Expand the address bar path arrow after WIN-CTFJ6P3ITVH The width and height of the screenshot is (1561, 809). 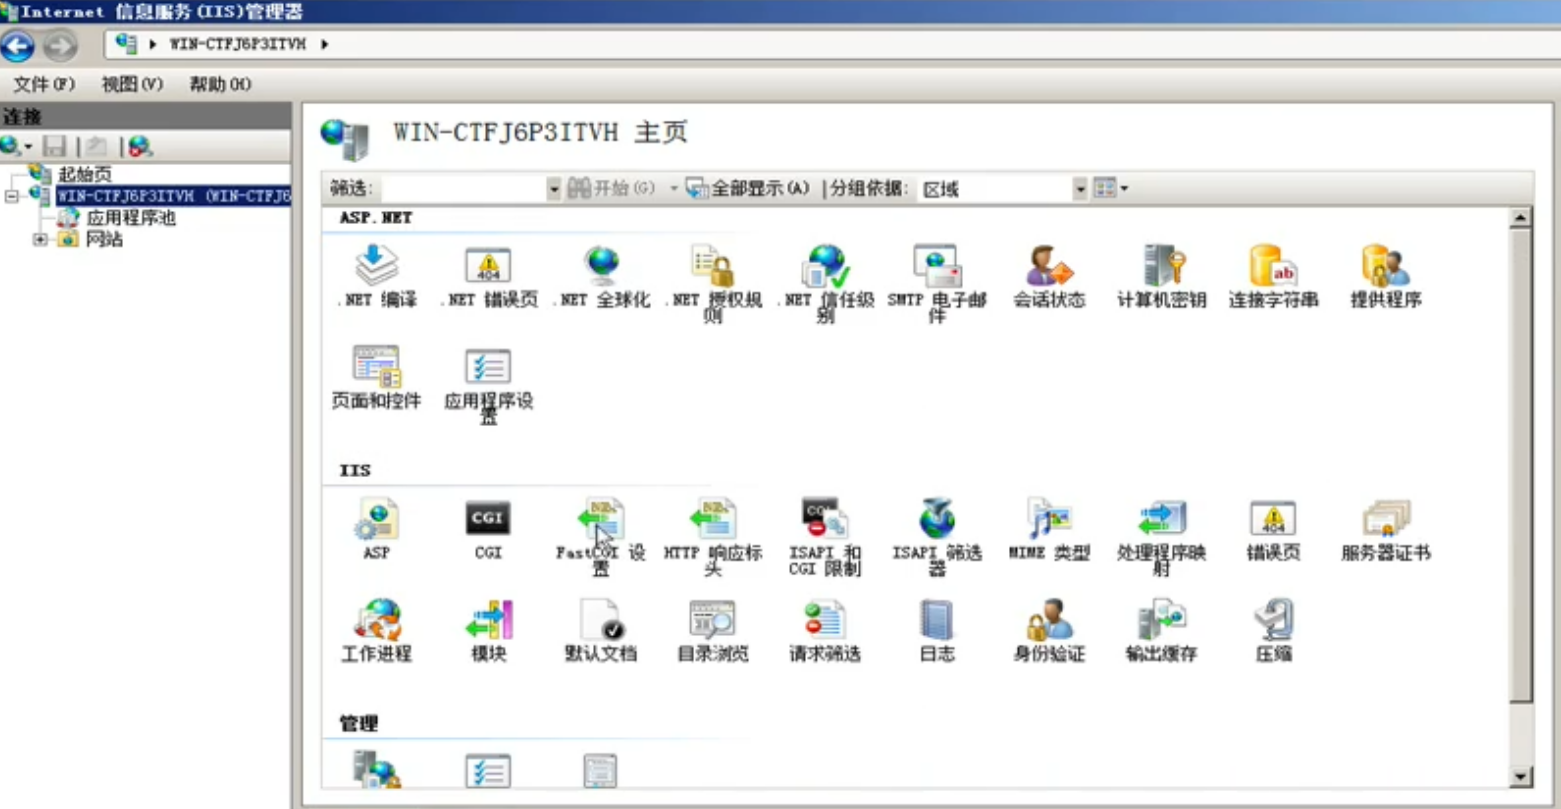tap(325, 44)
